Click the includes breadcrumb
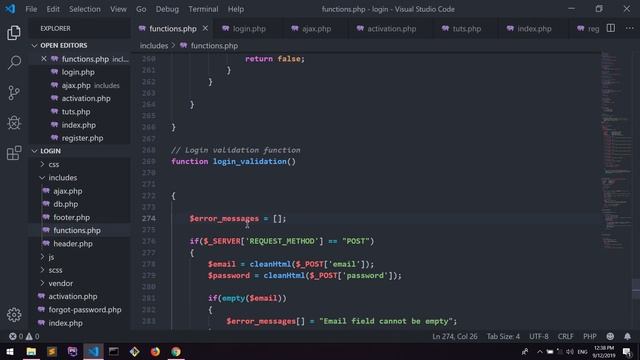Viewport: 640px width, 360px height. 154,46
